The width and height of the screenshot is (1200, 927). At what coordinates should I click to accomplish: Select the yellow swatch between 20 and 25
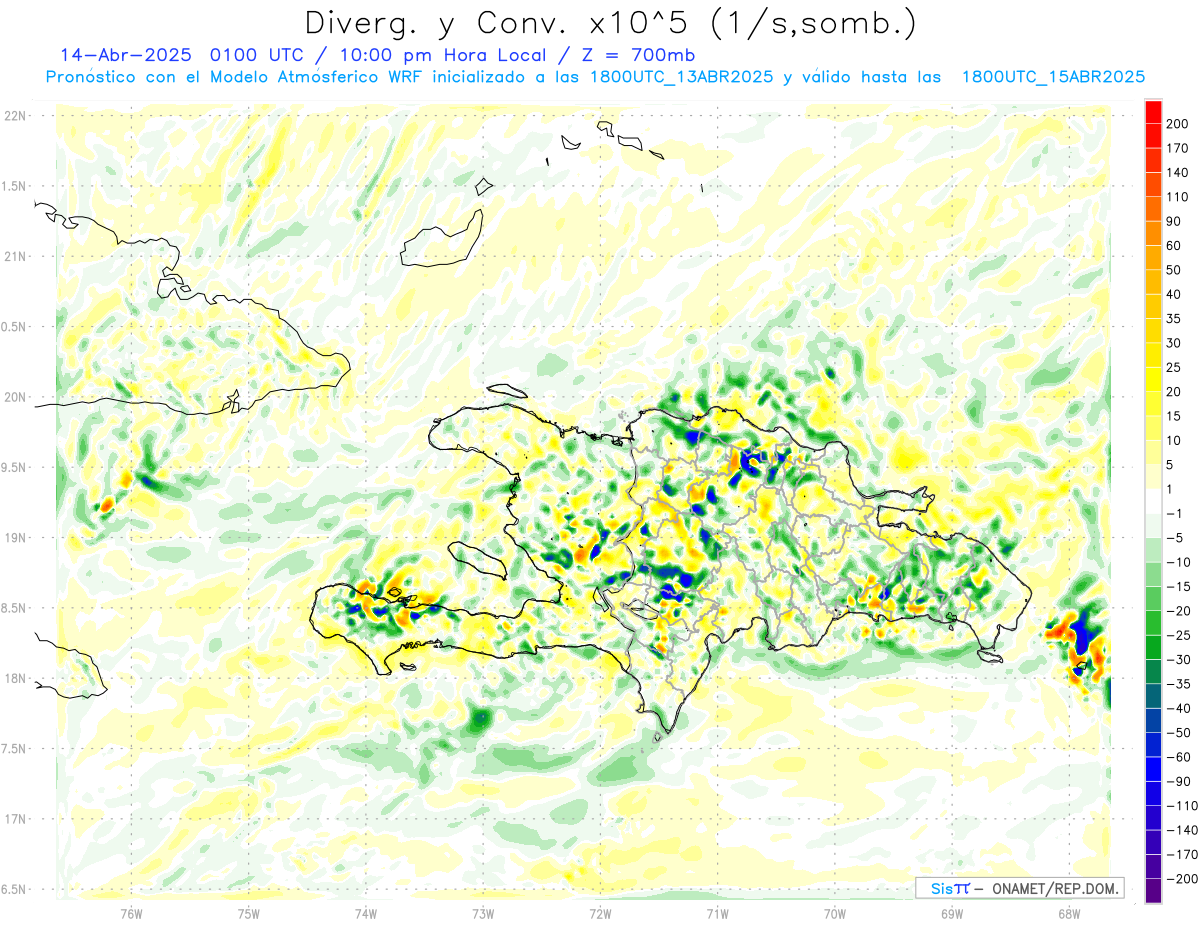coord(1153,379)
